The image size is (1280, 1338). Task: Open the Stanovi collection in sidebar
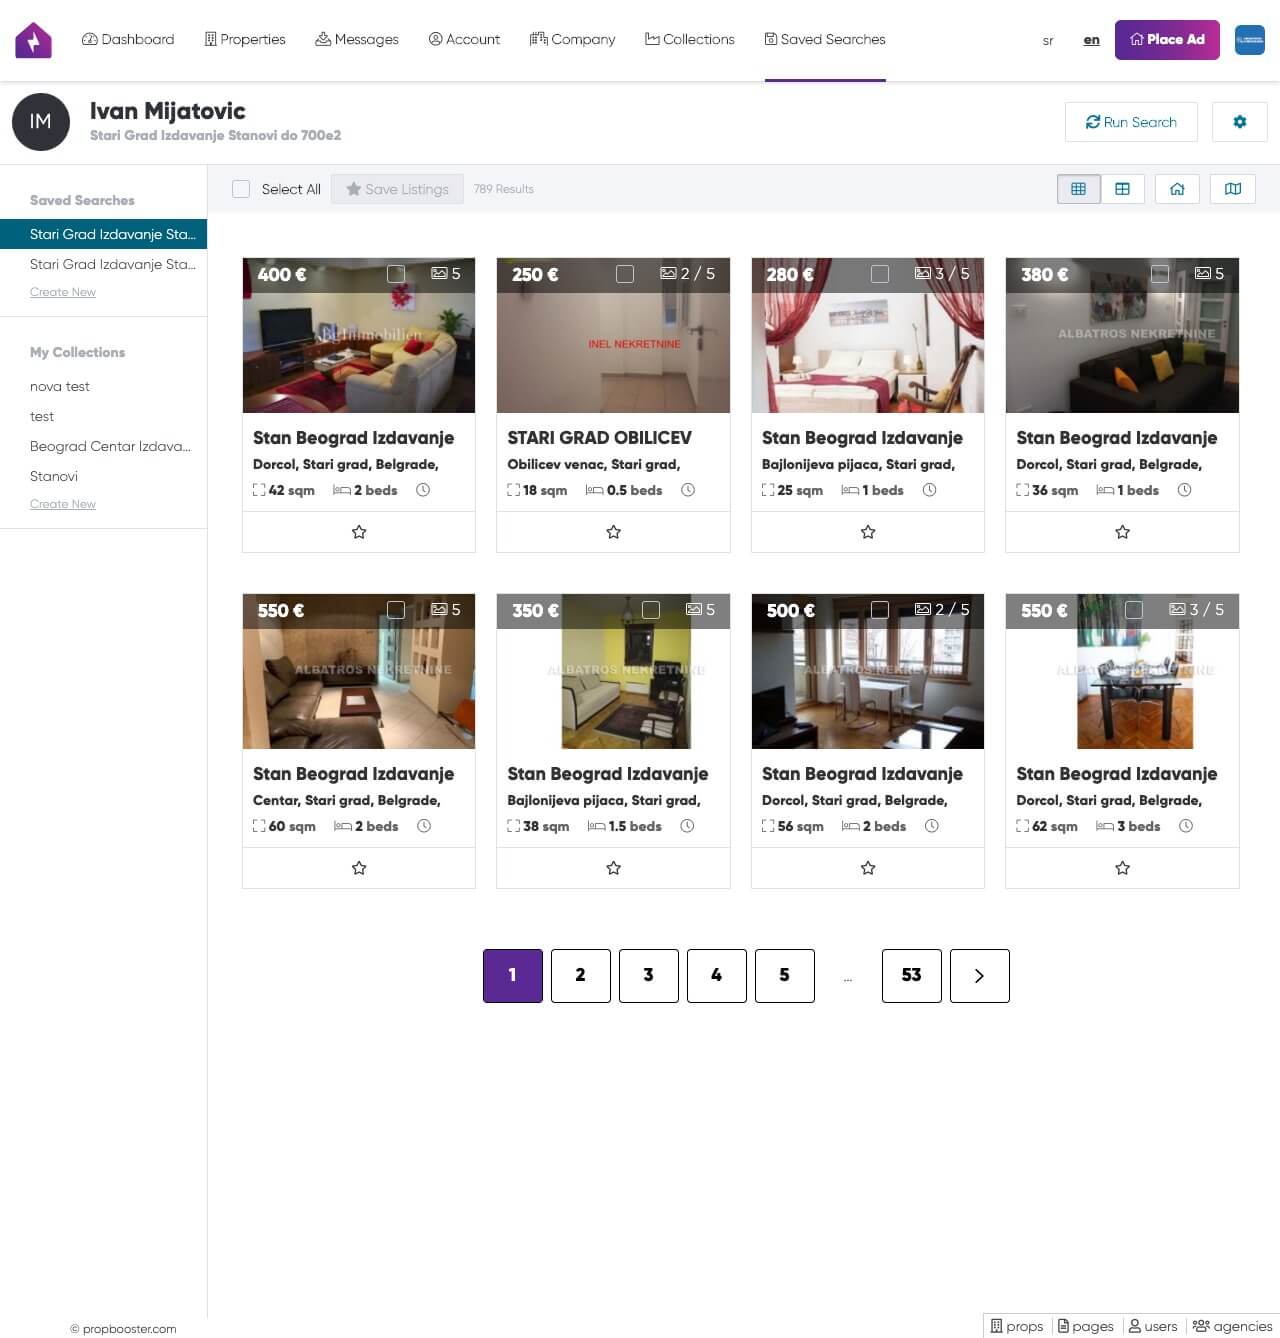pos(54,476)
